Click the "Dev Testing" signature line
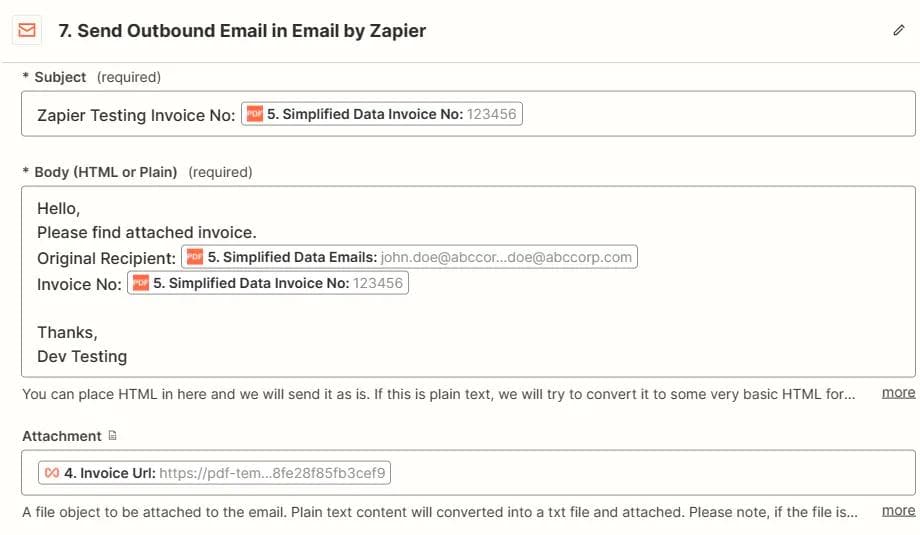 (x=82, y=356)
